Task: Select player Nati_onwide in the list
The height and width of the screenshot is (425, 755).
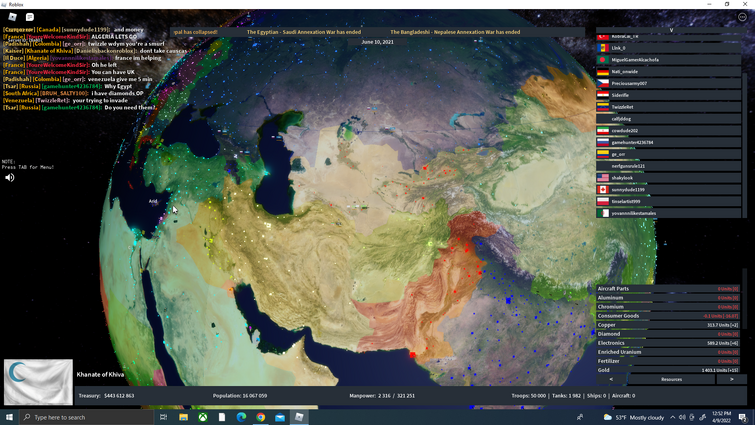Action: [x=668, y=72]
